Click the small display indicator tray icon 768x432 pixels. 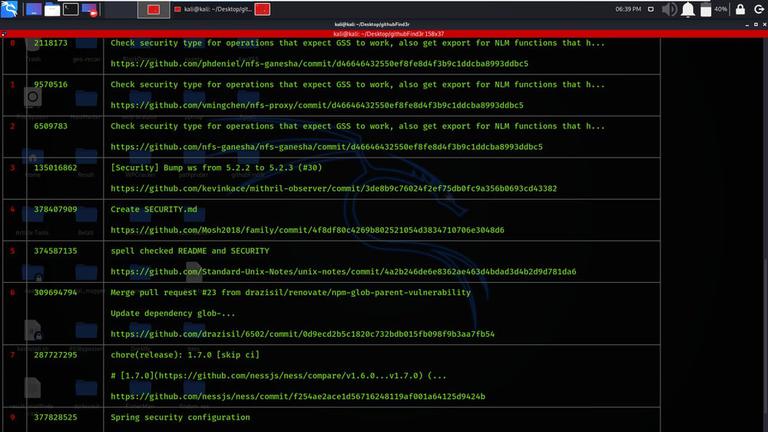click(650, 9)
